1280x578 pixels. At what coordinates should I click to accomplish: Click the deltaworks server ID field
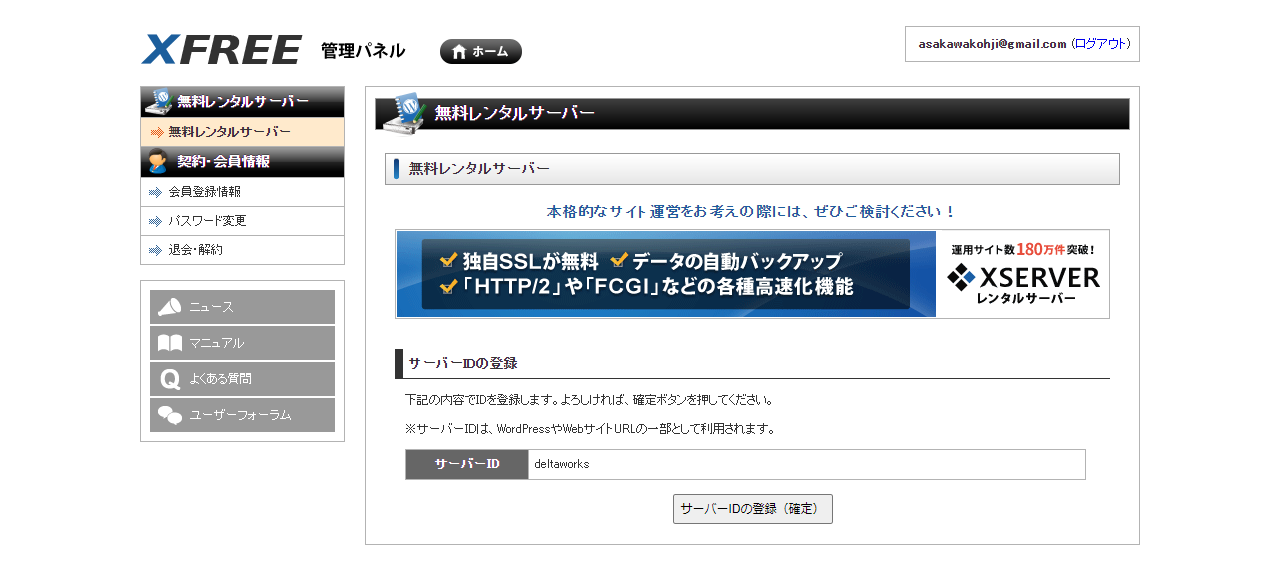click(x=805, y=464)
